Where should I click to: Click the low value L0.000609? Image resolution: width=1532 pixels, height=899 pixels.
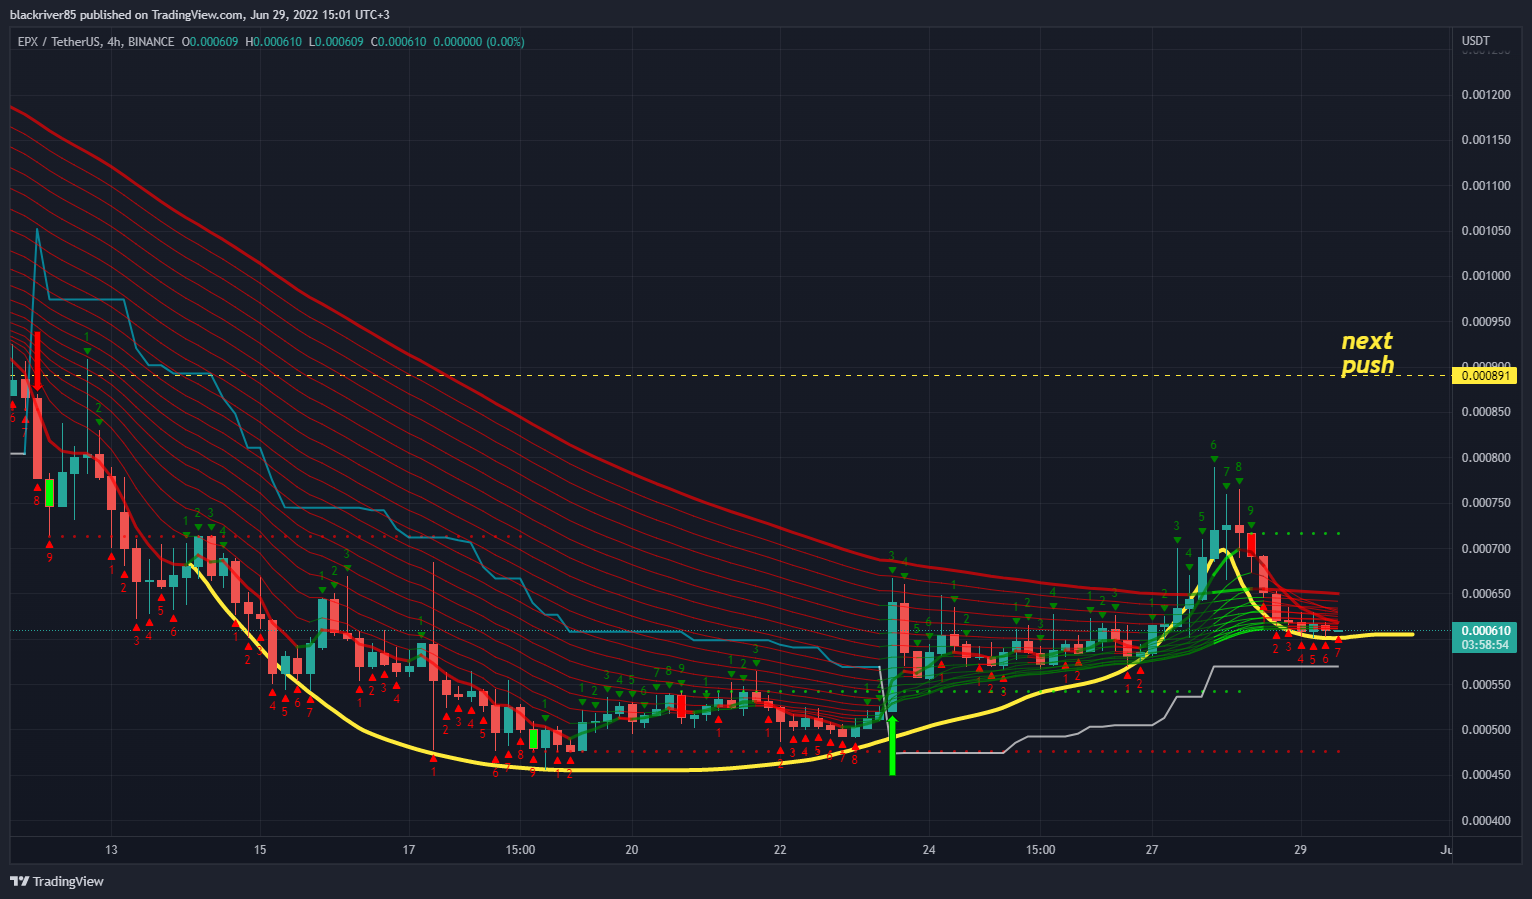(x=336, y=42)
